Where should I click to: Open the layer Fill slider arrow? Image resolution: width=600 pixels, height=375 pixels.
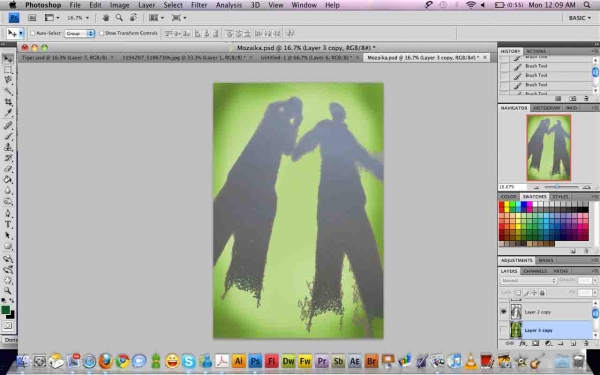[595, 293]
